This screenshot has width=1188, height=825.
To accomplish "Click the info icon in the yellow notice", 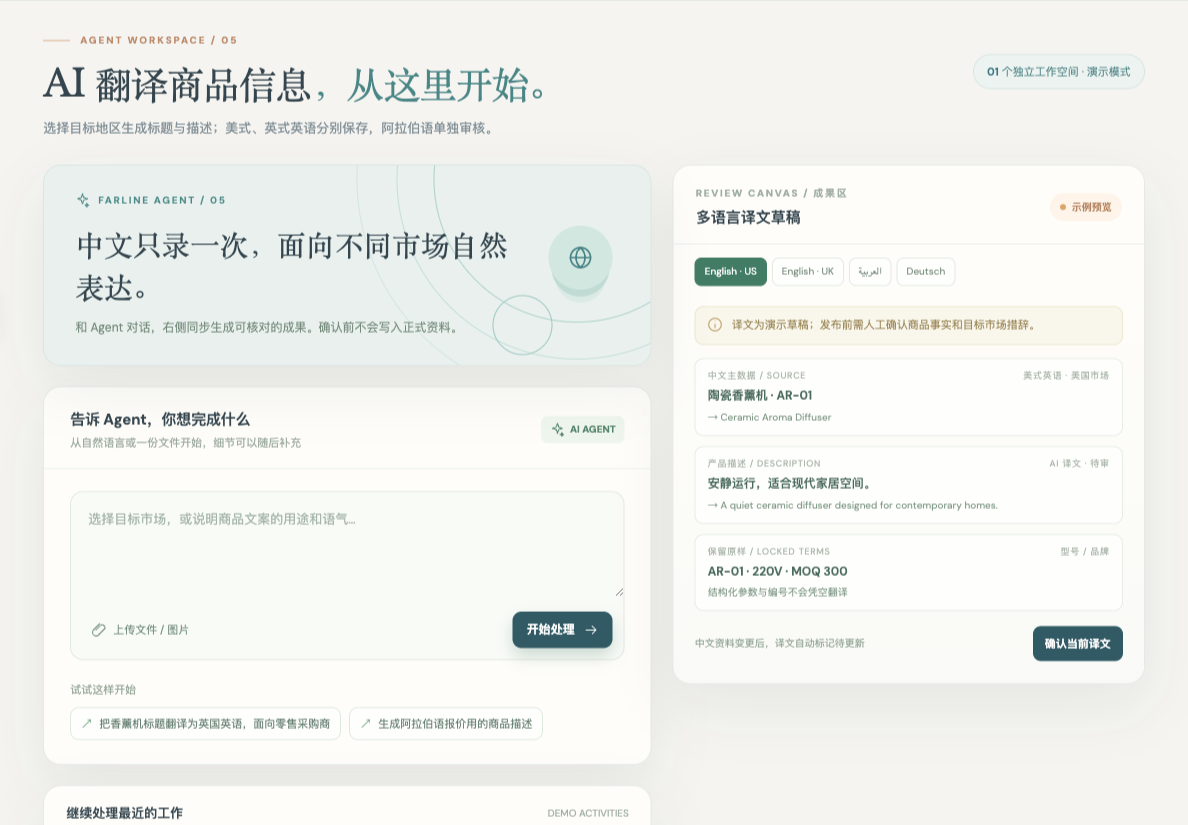I will [x=714, y=325].
